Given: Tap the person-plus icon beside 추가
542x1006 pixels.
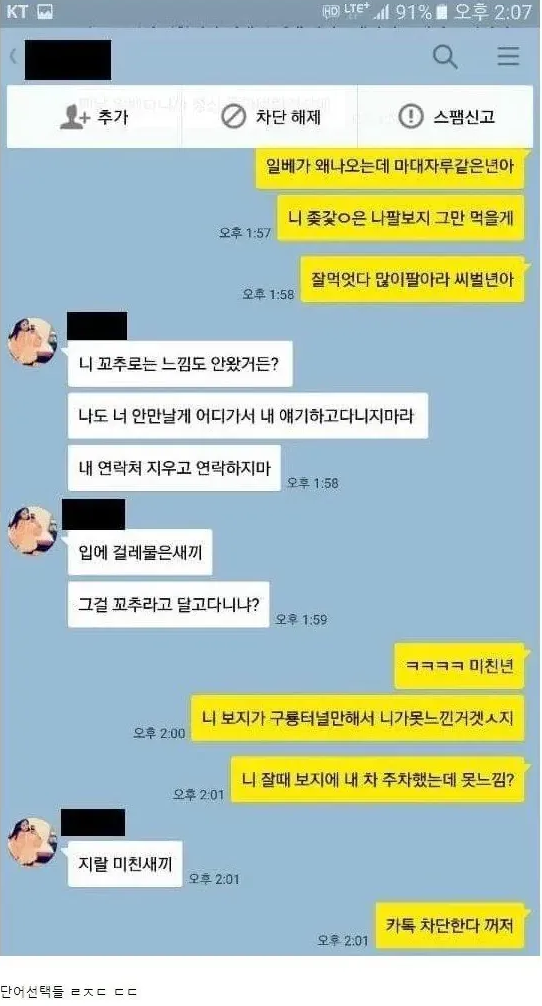Looking at the screenshot, I should click(74, 117).
